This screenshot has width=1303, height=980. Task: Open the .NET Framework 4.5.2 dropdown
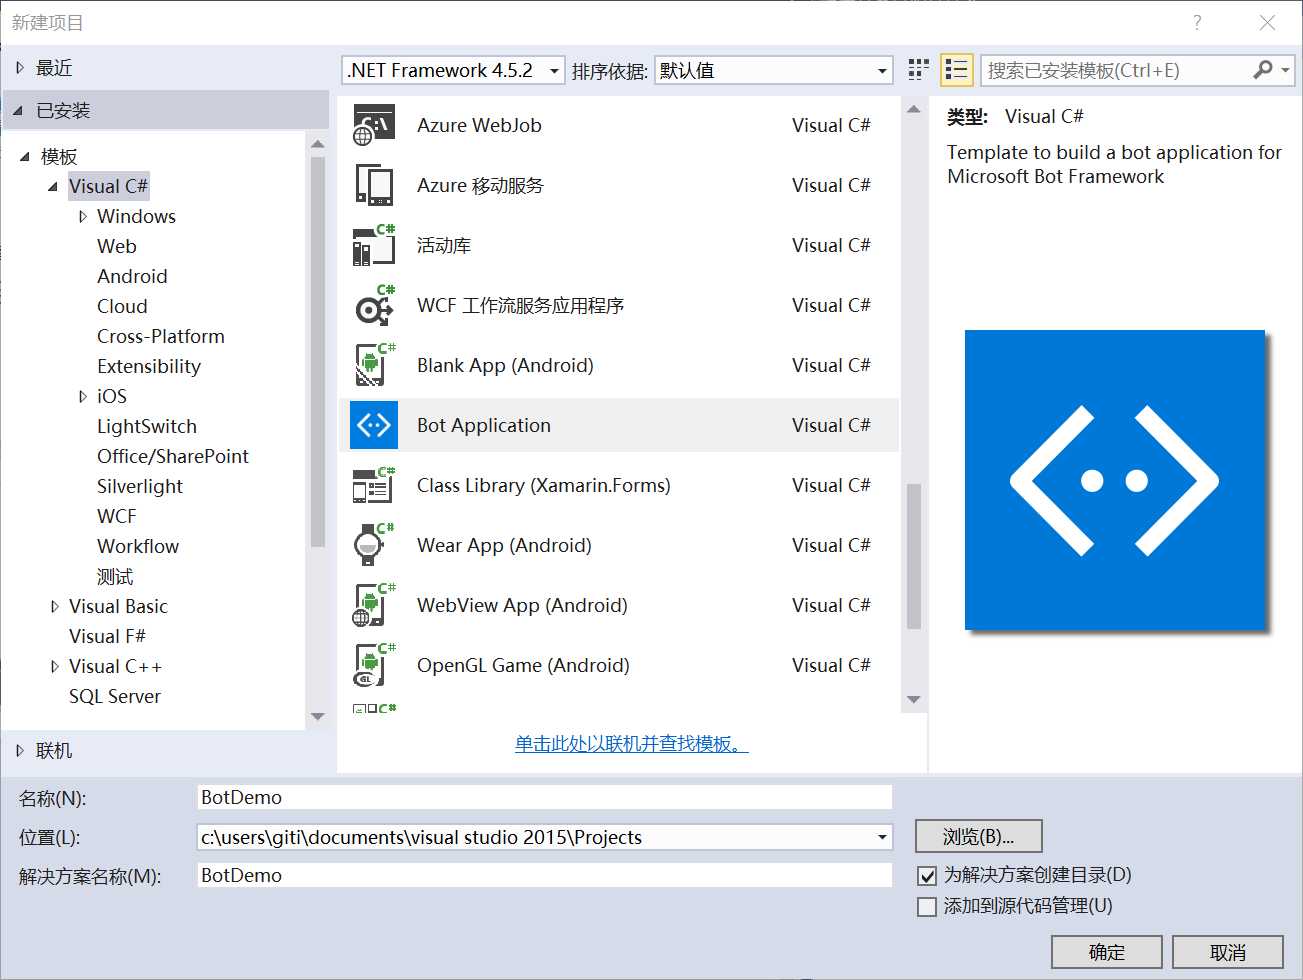click(453, 70)
